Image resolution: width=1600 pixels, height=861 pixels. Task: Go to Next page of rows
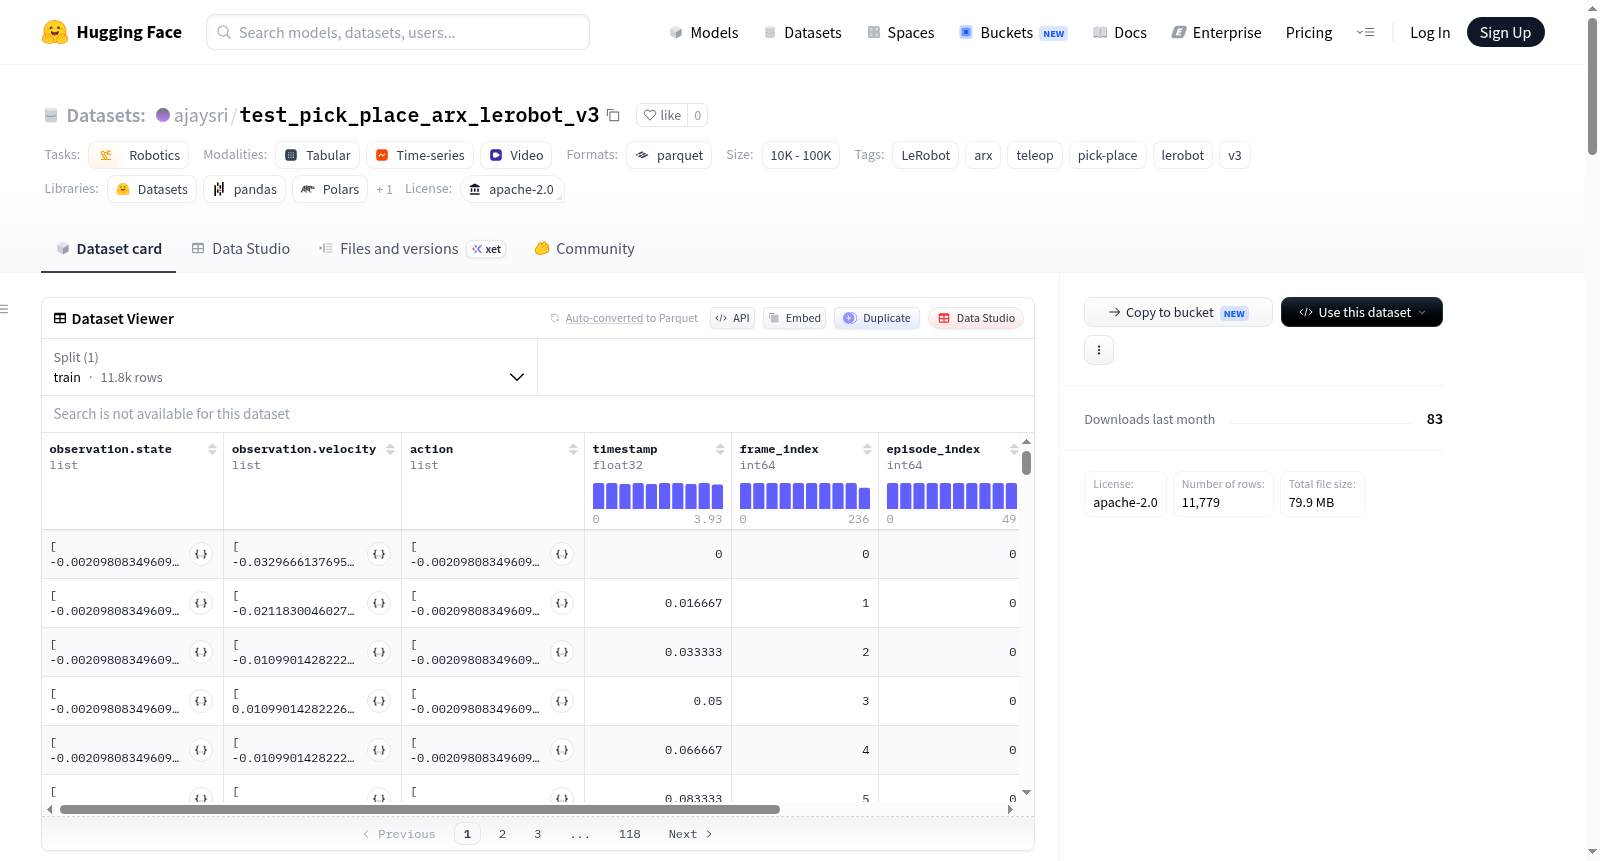[x=690, y=834]
